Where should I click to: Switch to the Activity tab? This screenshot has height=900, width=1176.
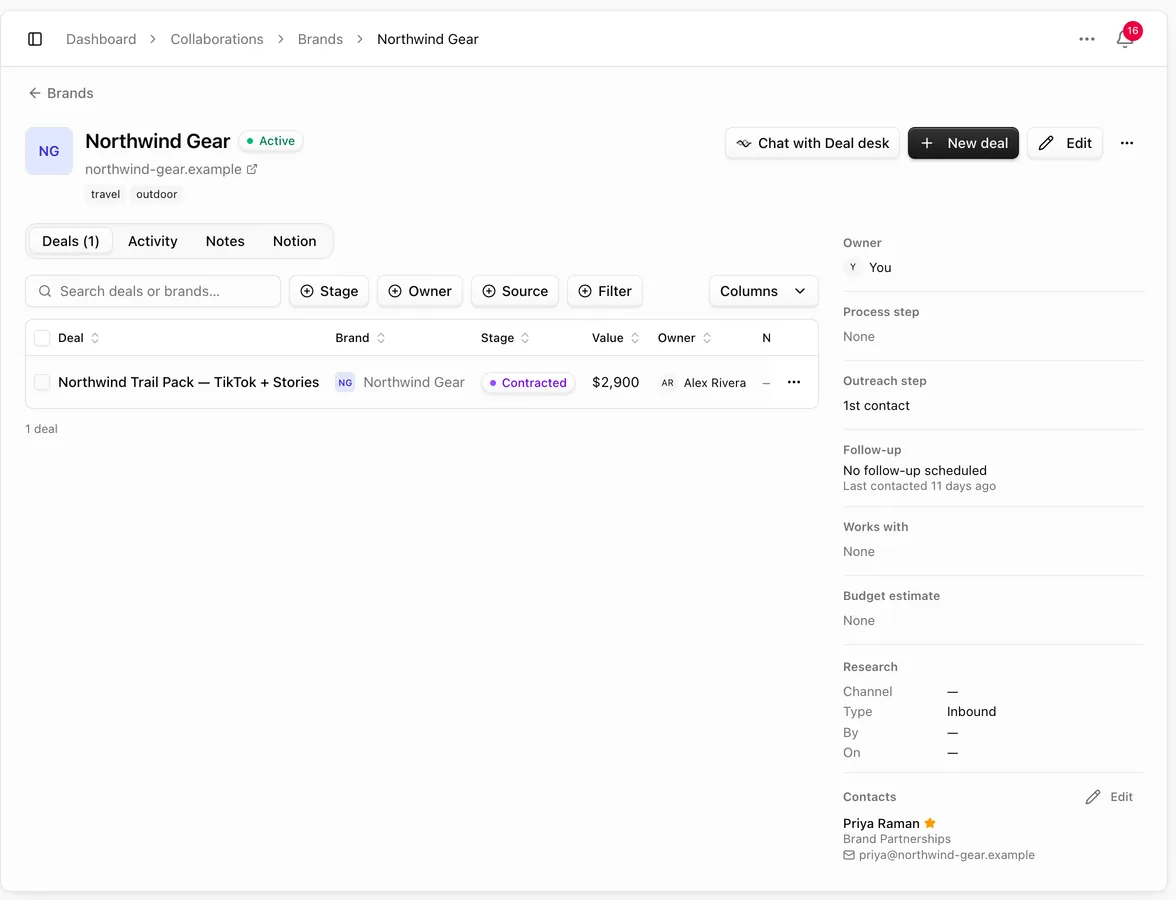(x=153, y=242)
